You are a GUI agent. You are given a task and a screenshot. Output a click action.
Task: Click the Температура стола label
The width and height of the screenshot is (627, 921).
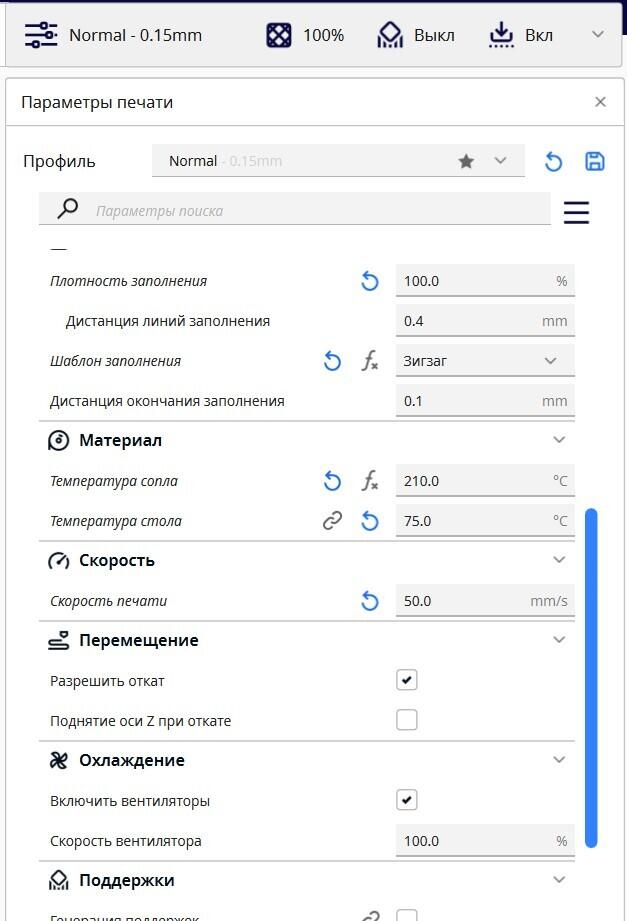click(116, 521)
